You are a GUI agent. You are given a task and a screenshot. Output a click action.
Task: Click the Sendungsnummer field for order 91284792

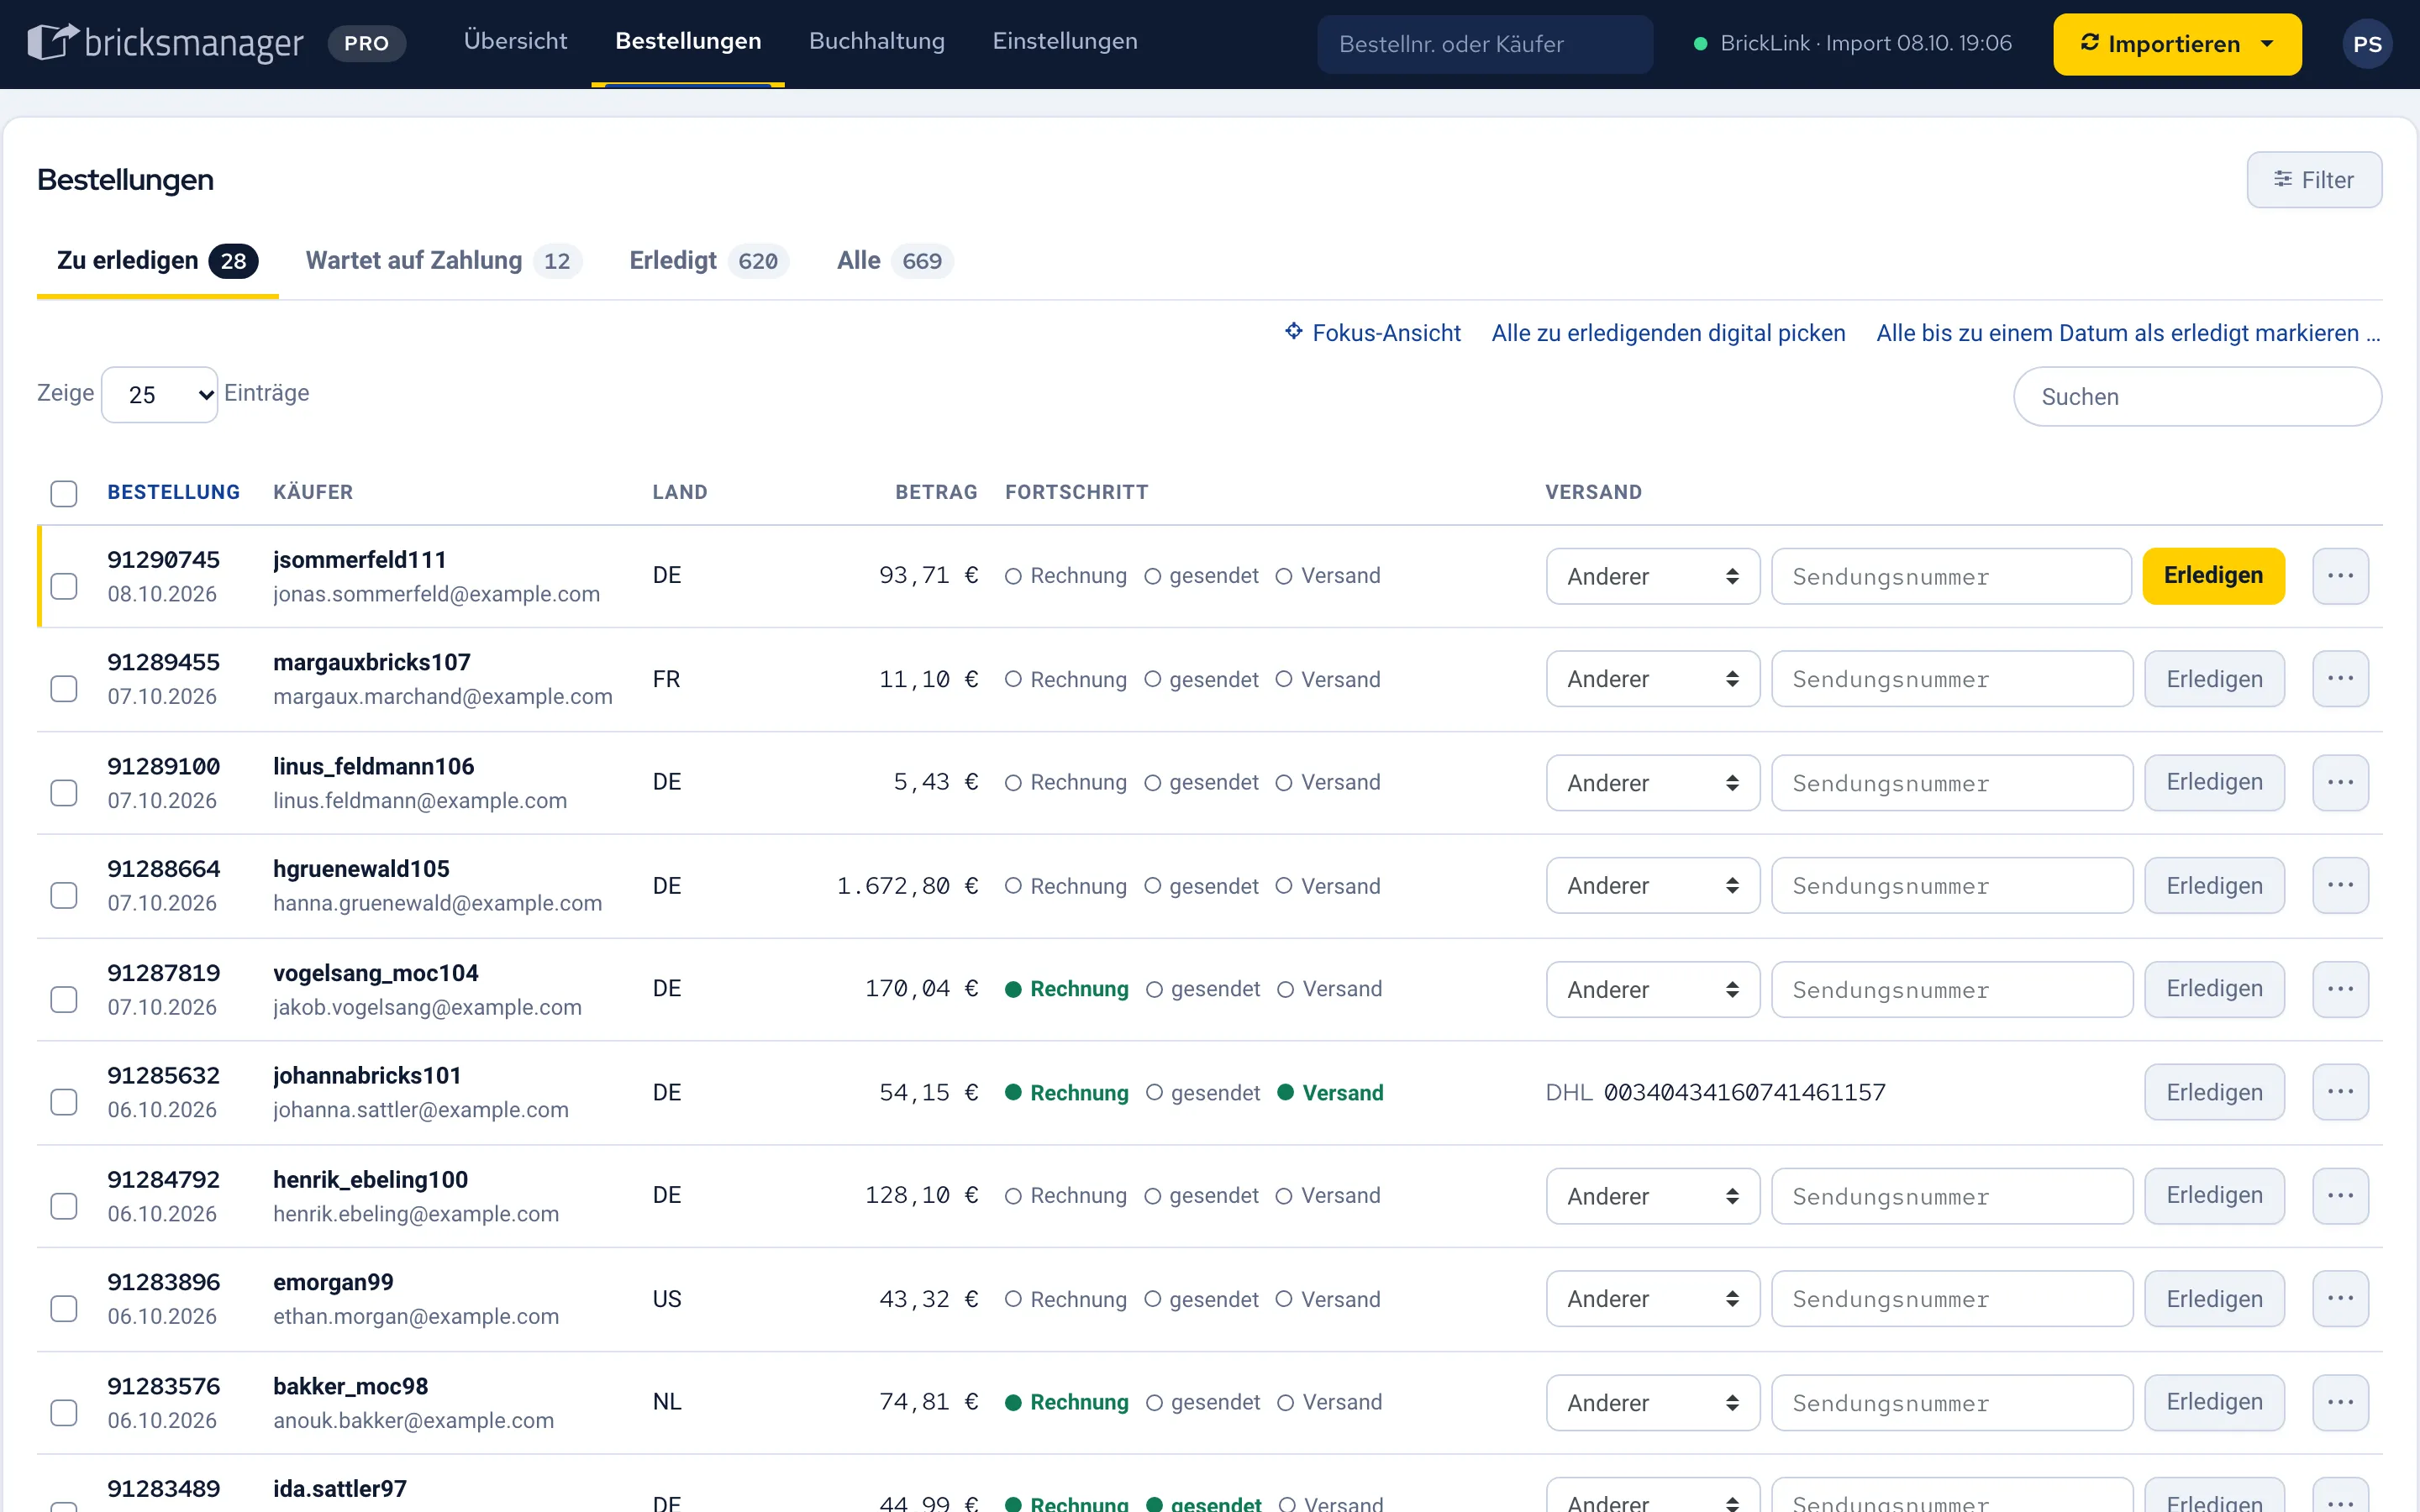(1951, 1196)
